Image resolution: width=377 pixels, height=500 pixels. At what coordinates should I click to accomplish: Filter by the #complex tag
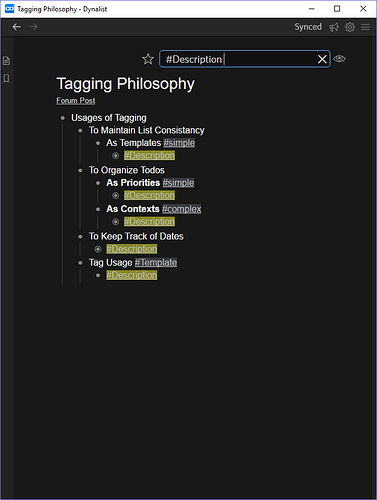[x=182, y=209]
